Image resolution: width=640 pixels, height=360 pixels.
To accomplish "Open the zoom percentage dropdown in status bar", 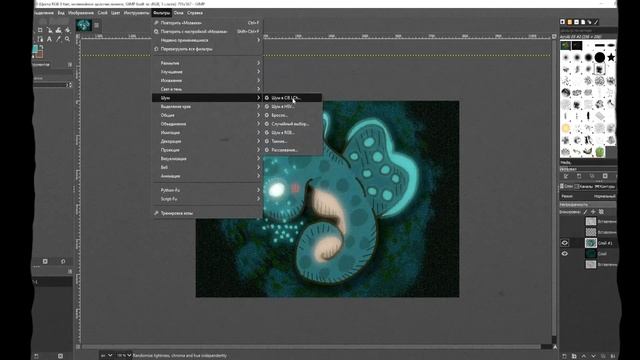I will [x=124, y=356].
